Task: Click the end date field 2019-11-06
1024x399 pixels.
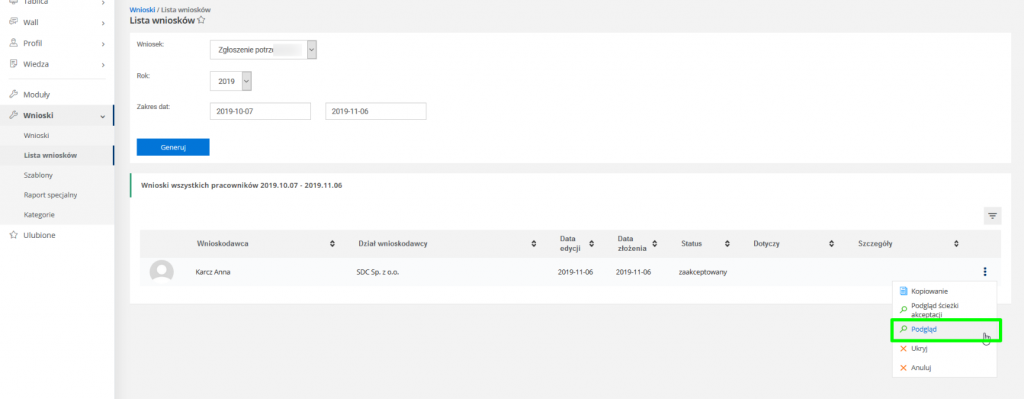Action: 376,111
